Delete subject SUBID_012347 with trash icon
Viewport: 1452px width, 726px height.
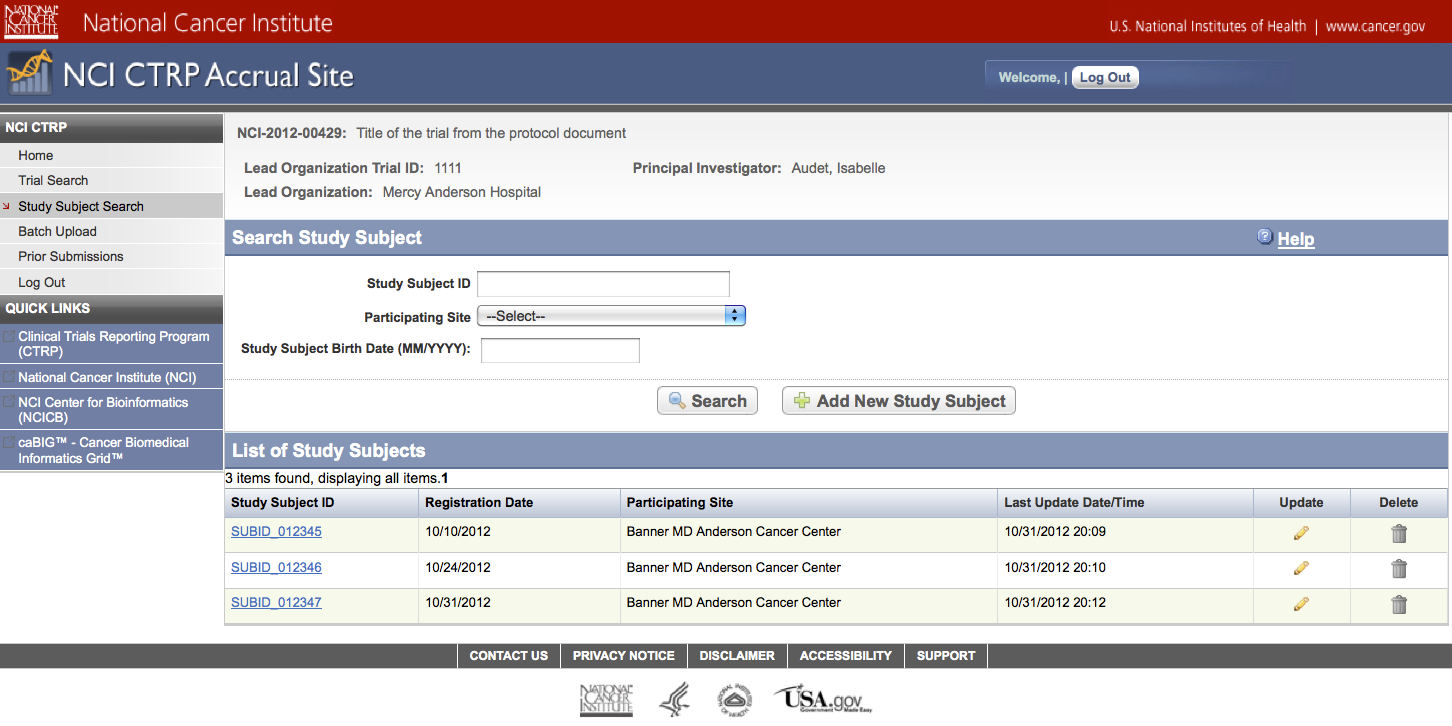click(x=1399, y=604)
